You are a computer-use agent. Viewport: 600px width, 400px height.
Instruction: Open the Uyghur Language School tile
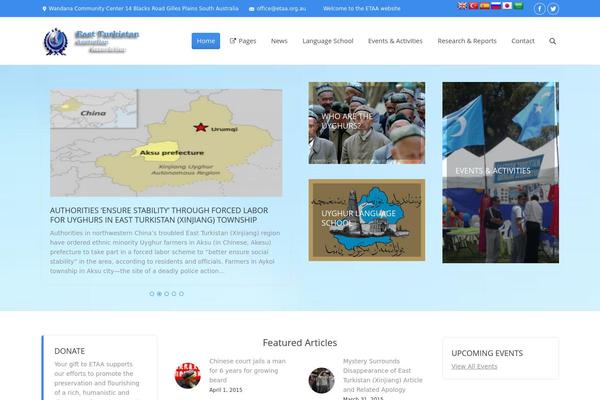pyautogui.click(x=367, y=220)
